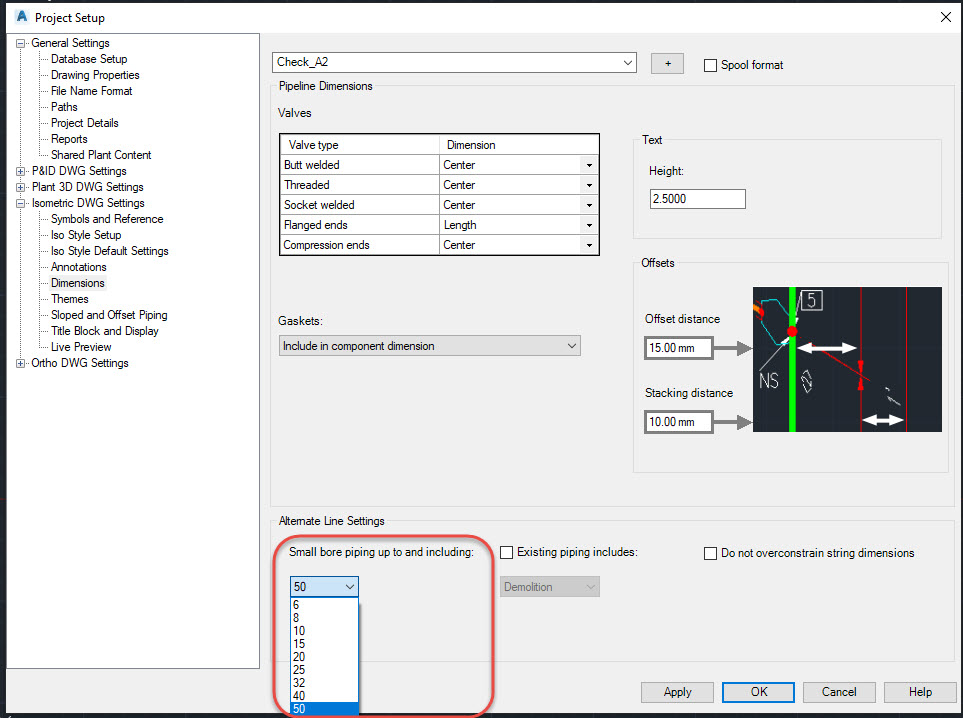
Task: Enable the Spool format checkbox
Action: (711, 65)
